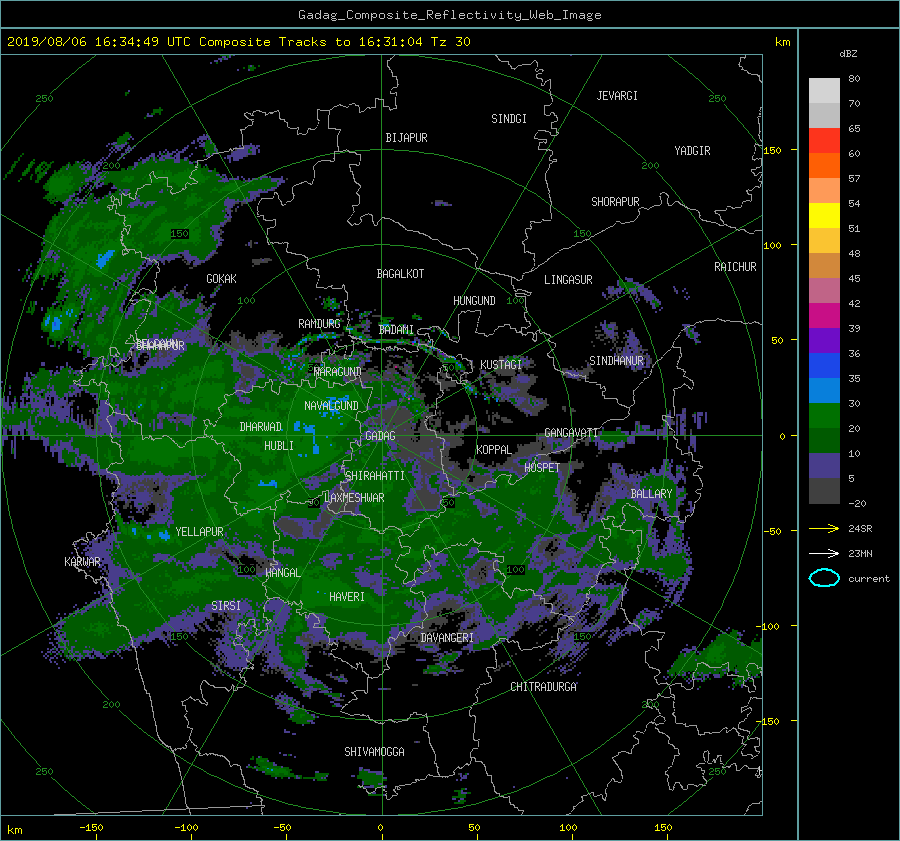Click the SINDGI city label

click(x=509, y=119)
